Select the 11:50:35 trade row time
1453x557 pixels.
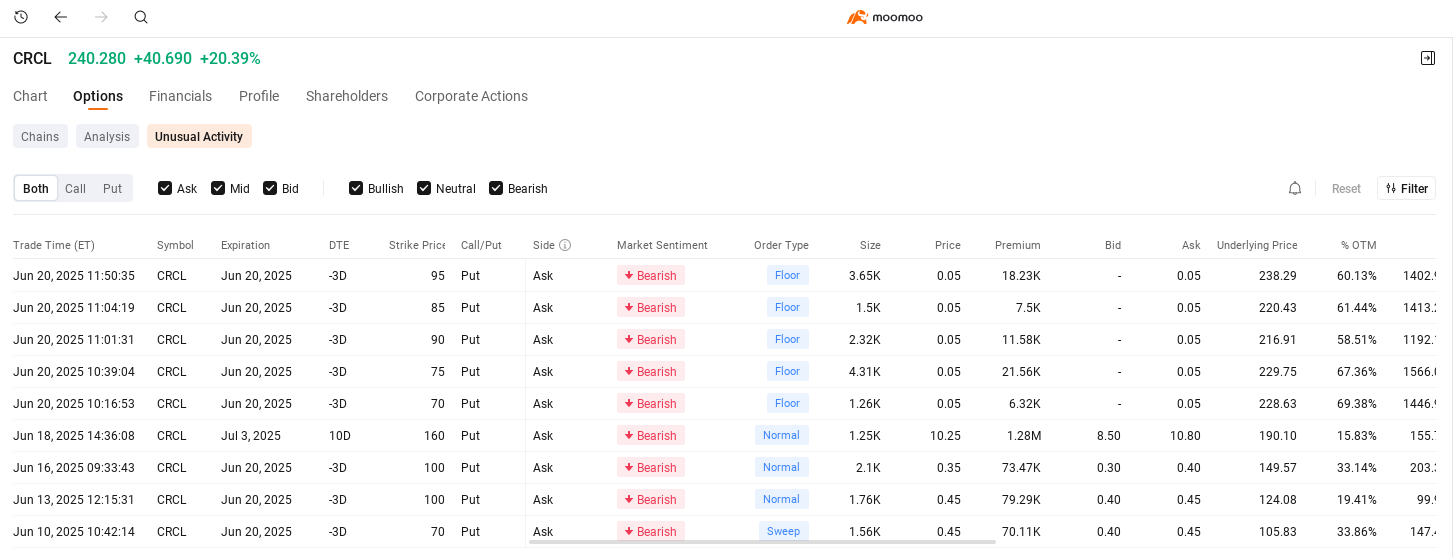(74, 275)
